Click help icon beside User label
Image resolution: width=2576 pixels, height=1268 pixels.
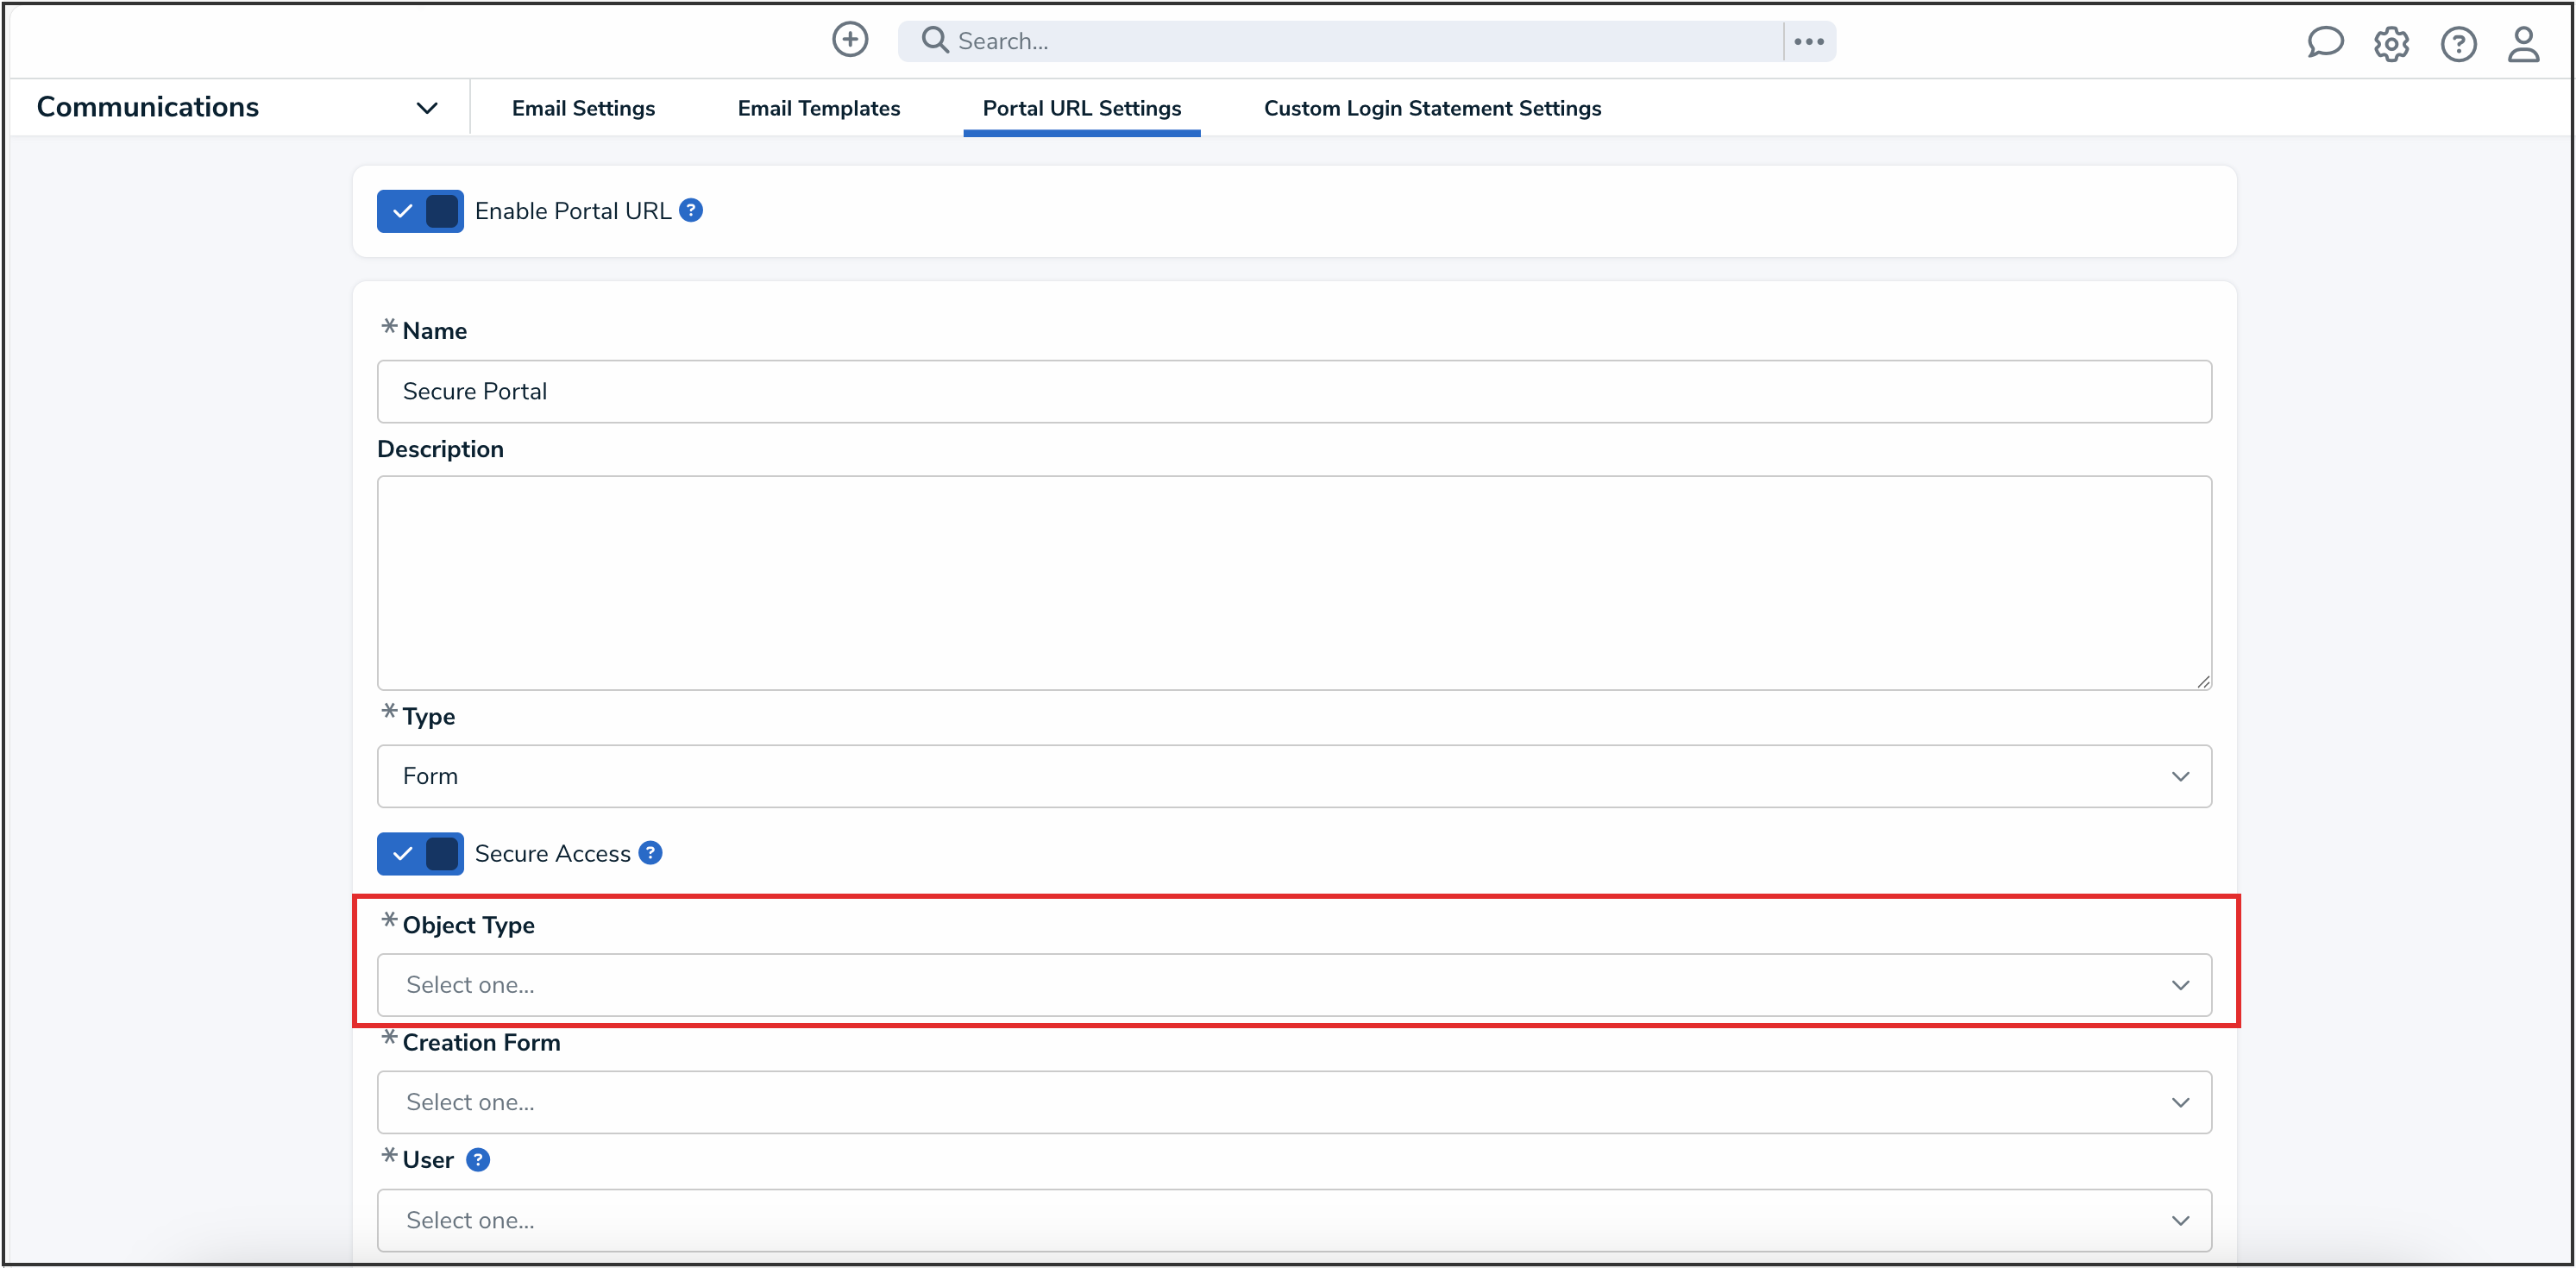pyautogui.click(x=478, y=1160)
